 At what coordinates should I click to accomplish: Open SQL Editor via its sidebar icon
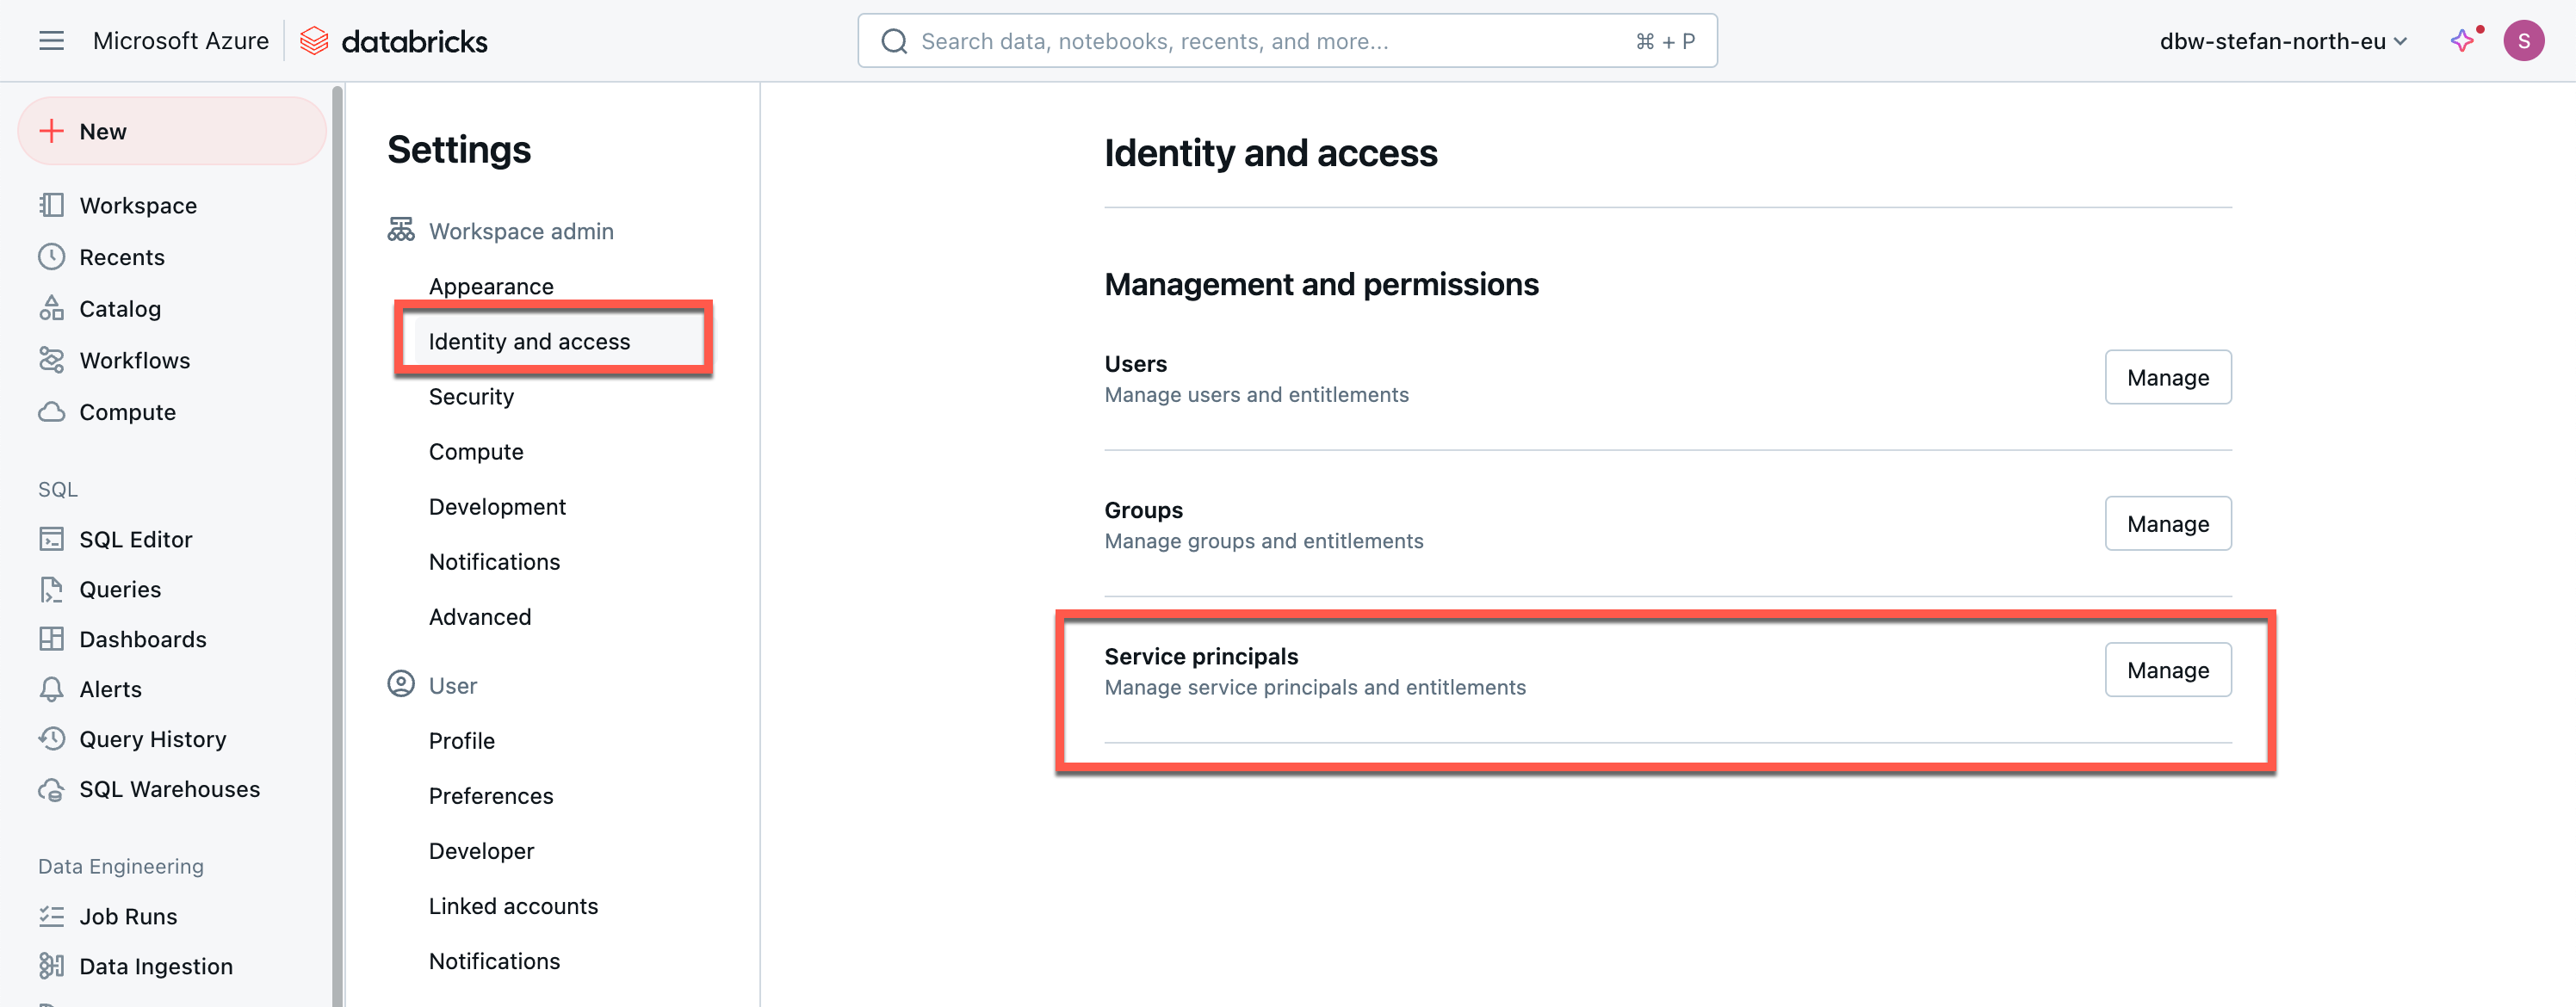point(51,539)
